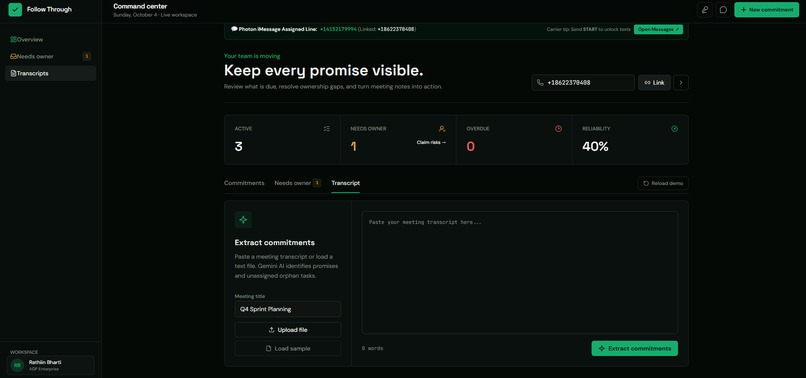Click the RB avatar in the workspace card

click(x=17, y=365)
